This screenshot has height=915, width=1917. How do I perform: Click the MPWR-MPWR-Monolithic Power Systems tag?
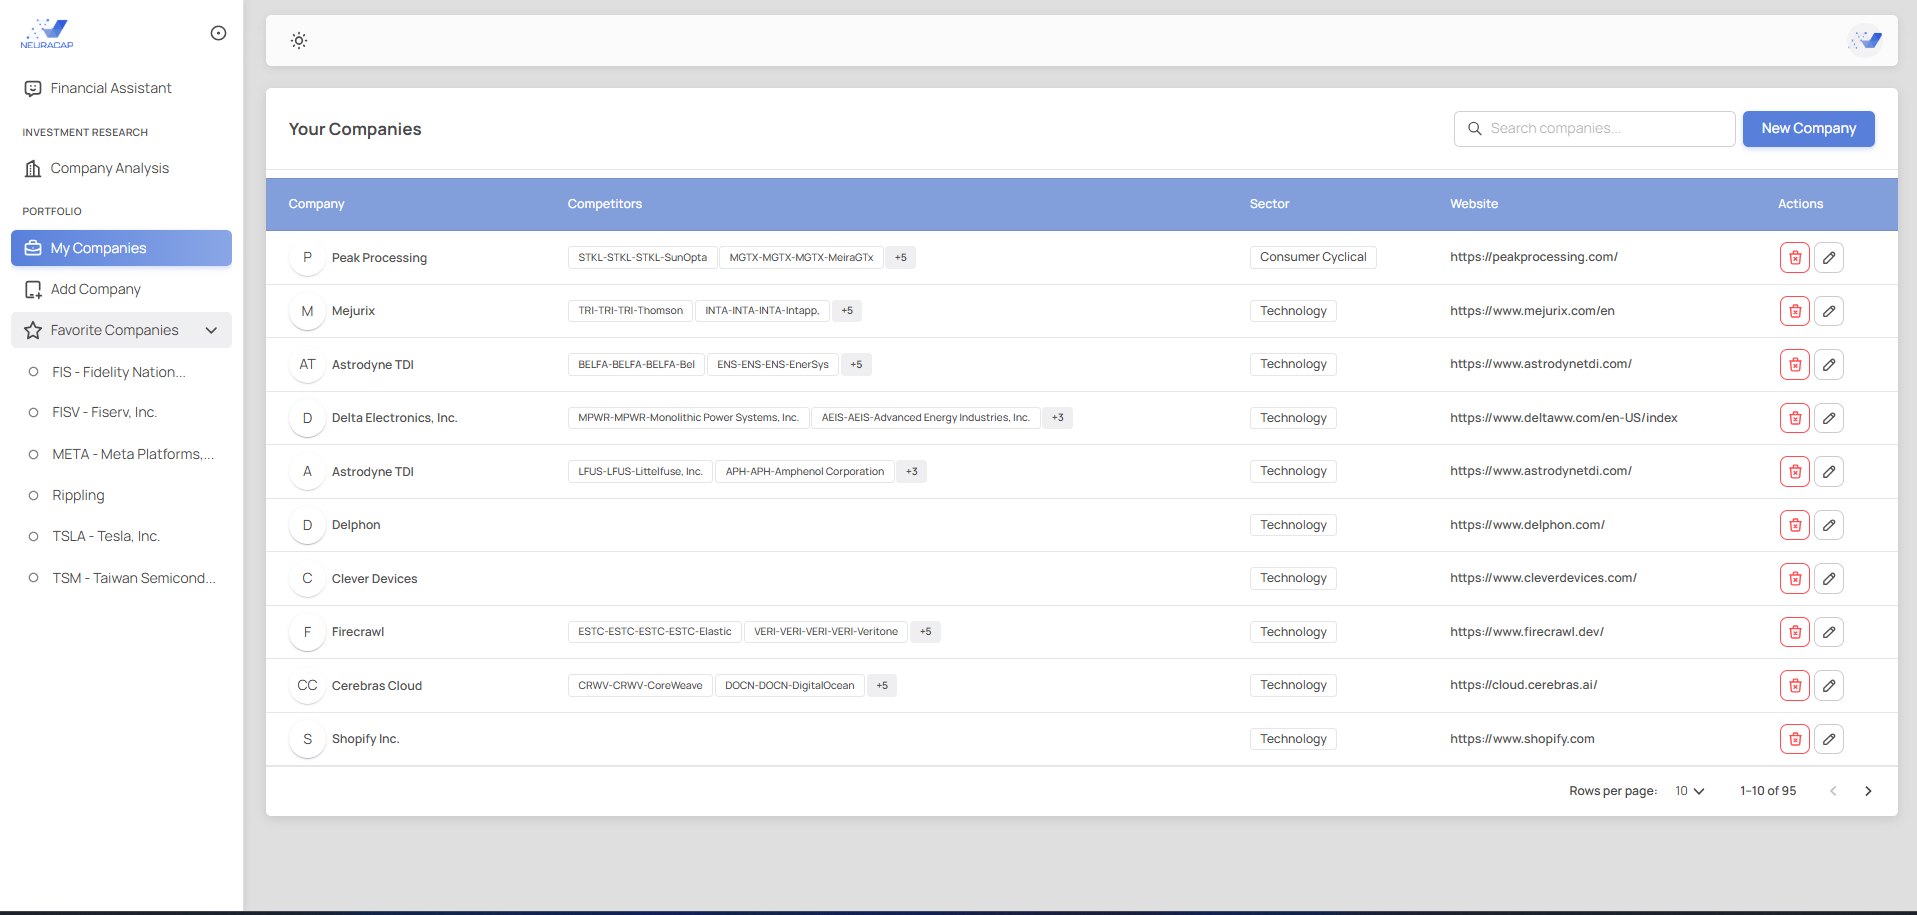click(688, 418)
